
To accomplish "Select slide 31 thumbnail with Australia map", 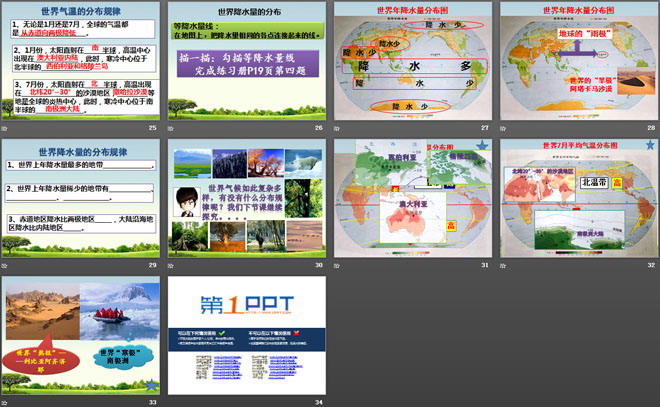I will pyautogui.click(x=413, y=198).
